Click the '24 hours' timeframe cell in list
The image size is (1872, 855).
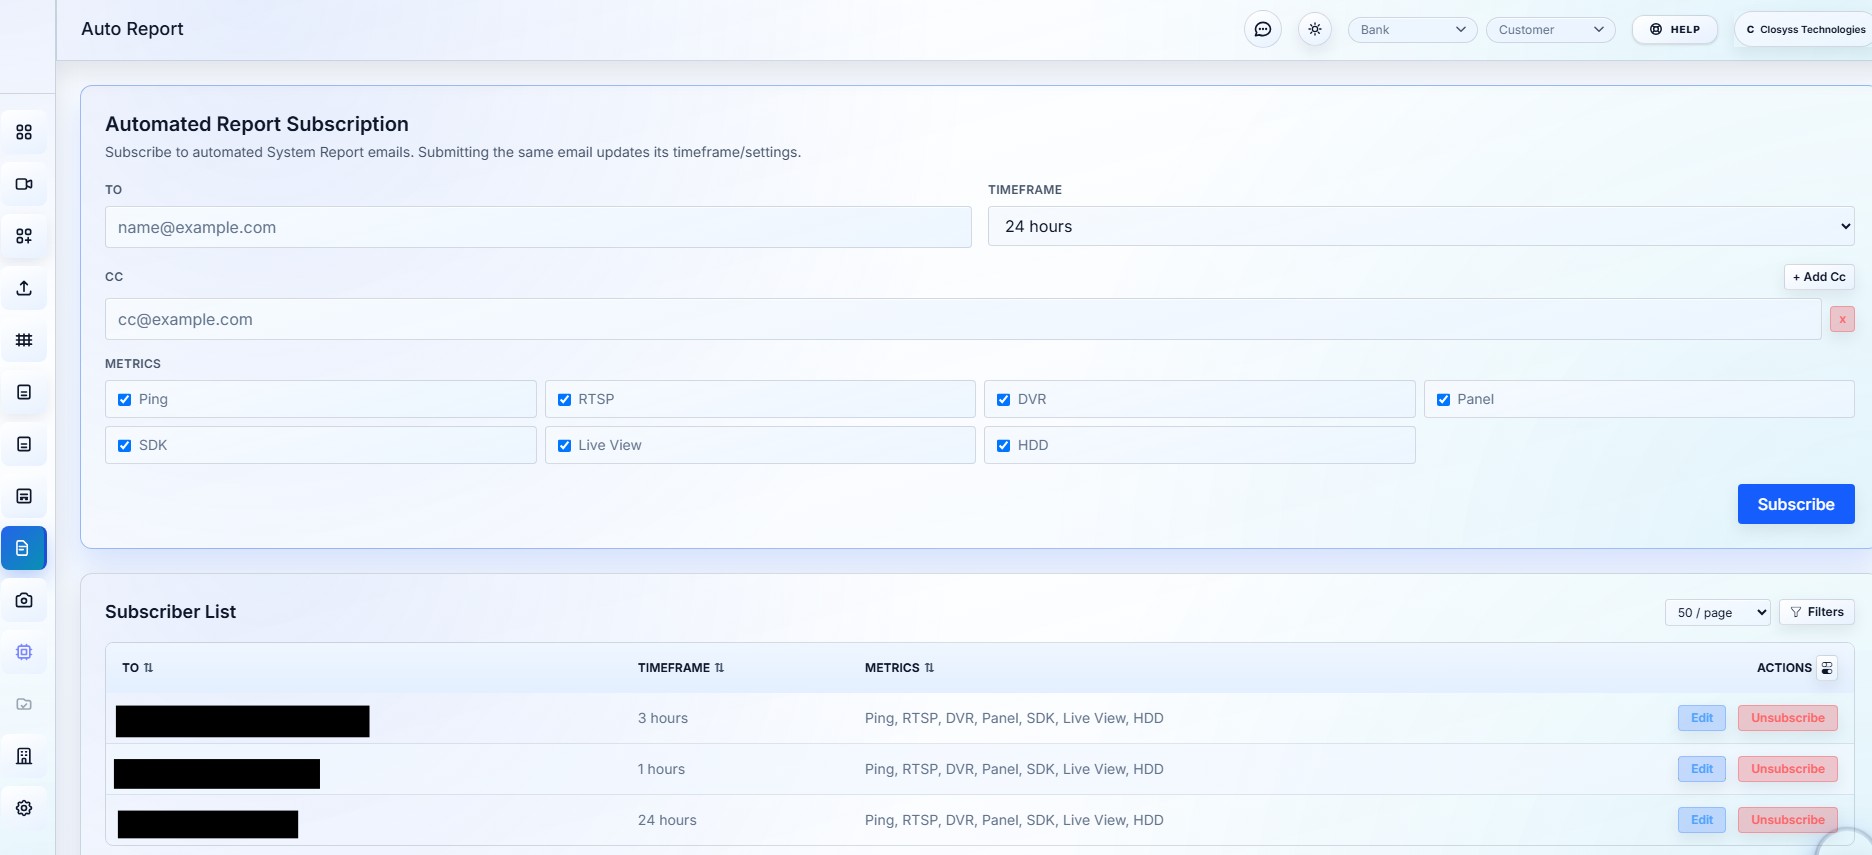pos(667,820)
